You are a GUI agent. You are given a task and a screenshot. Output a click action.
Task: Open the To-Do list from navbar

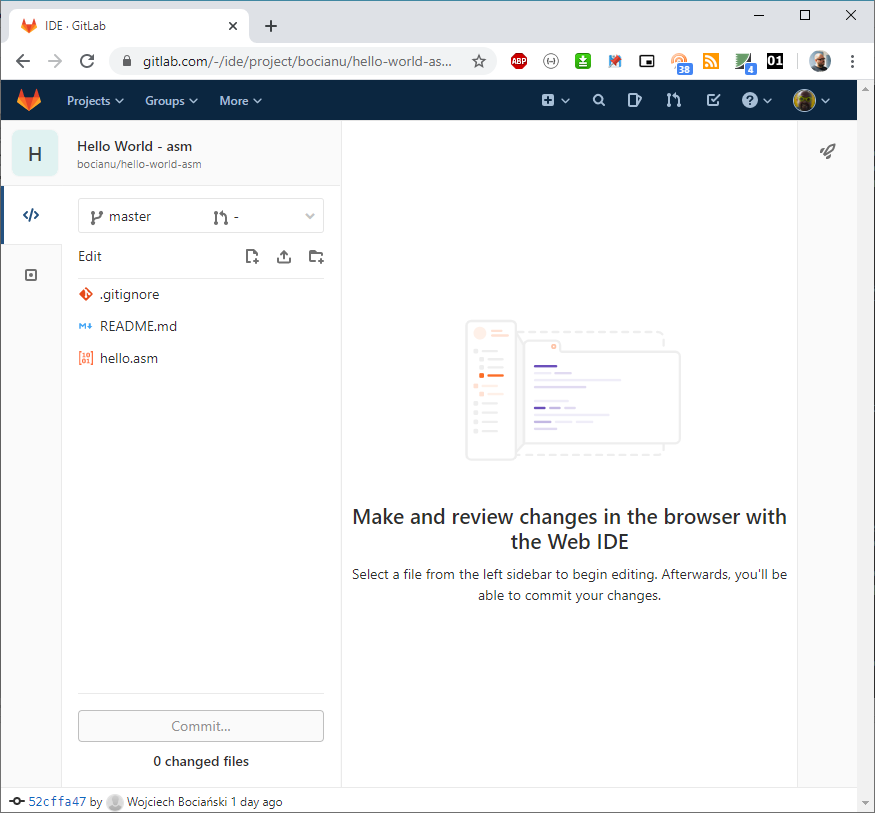pyautogui.click(x=713, y=100)
